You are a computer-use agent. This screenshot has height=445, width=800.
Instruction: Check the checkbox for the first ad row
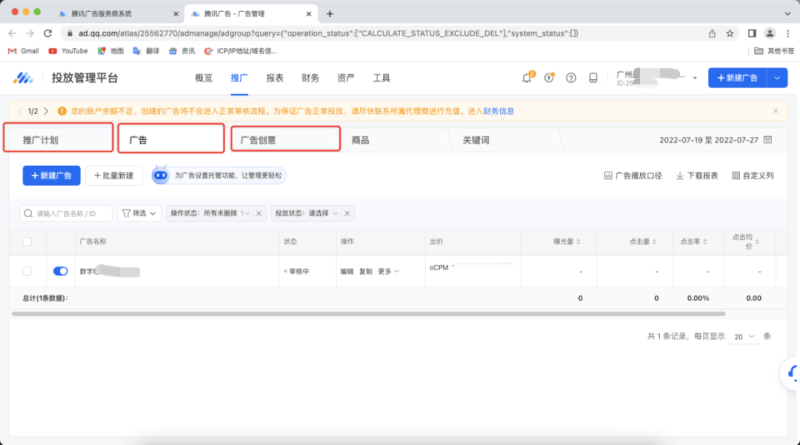click(27, 271)
